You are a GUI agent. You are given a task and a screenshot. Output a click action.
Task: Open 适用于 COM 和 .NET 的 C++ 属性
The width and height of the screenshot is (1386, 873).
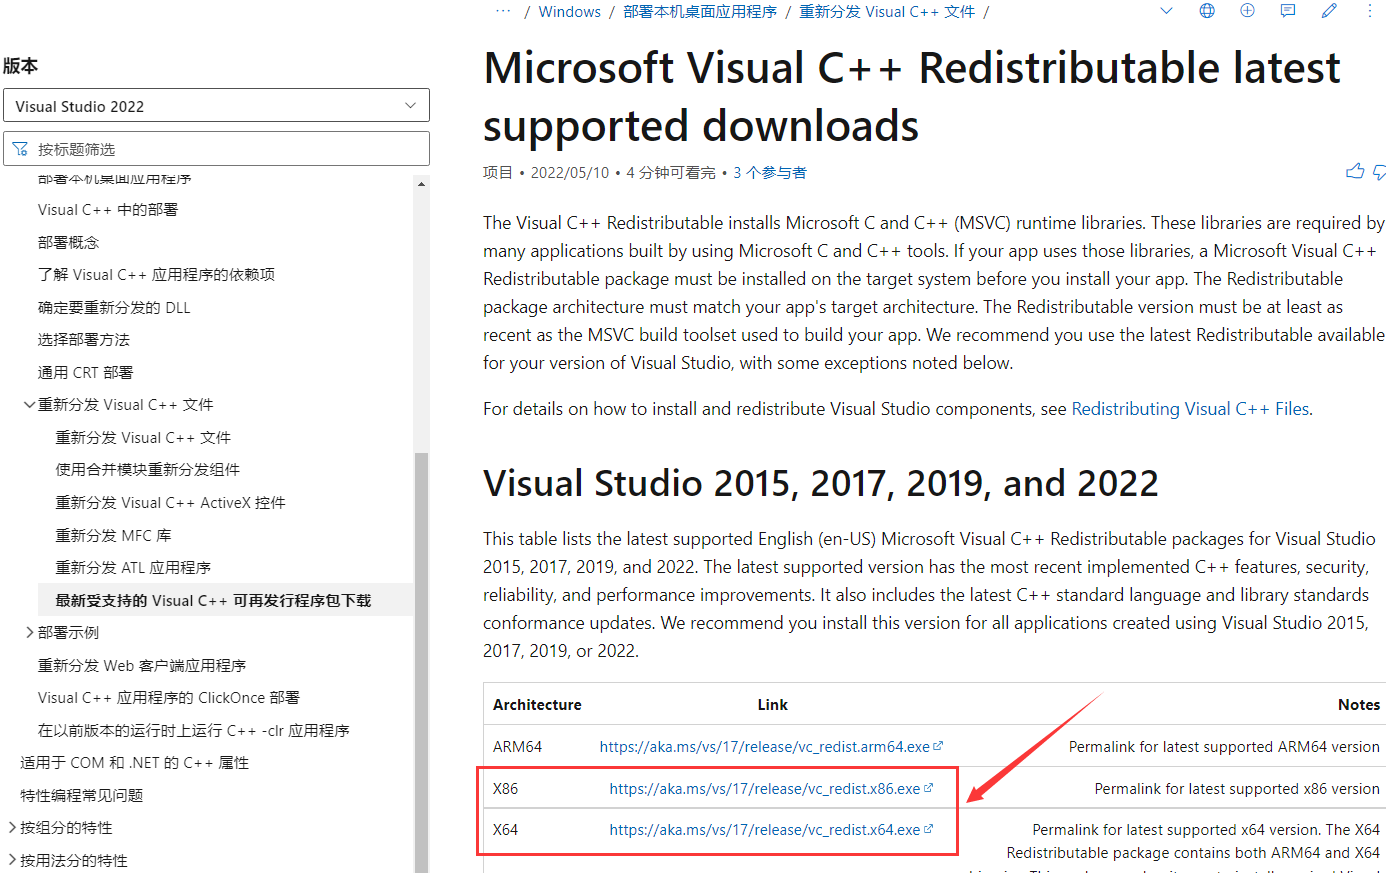click(x=135, y=763)
